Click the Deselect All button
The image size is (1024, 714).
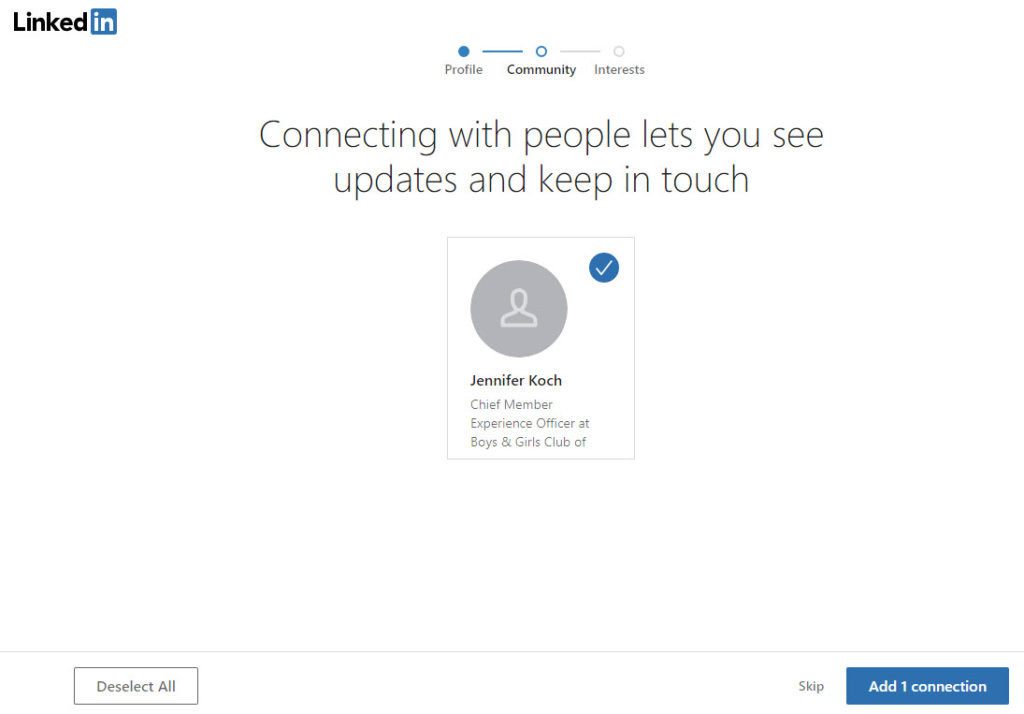136,686
